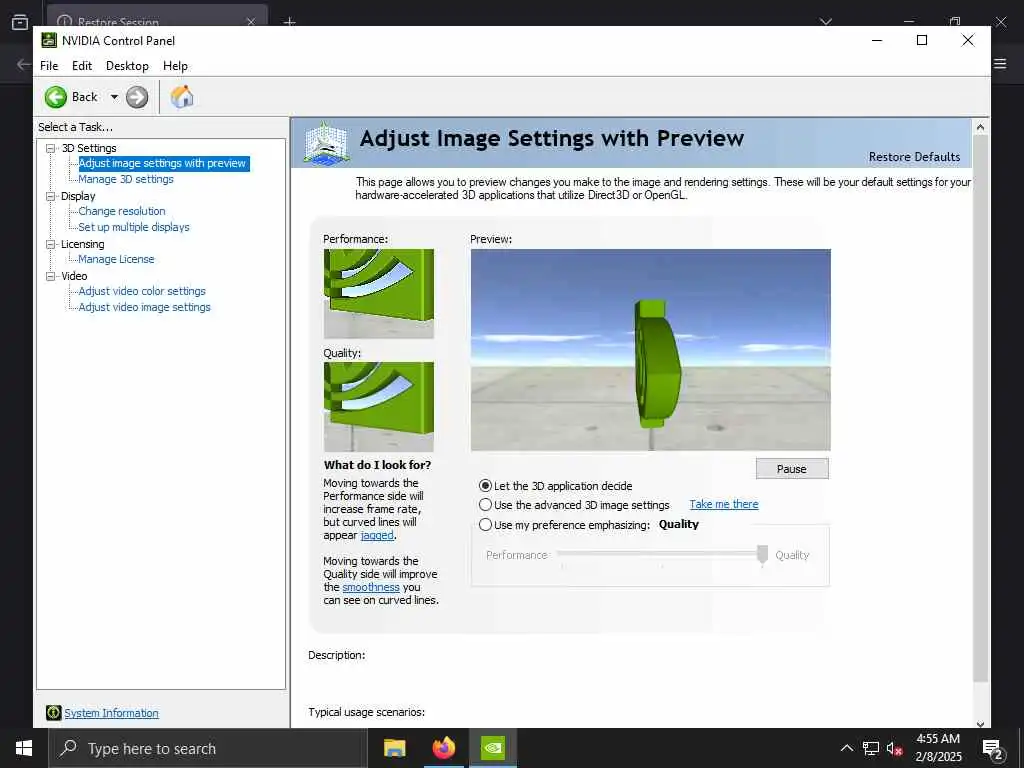This screenshot has width=1024, height=768.
Task: Open the System Information link
Action: [x=111, y=713]
